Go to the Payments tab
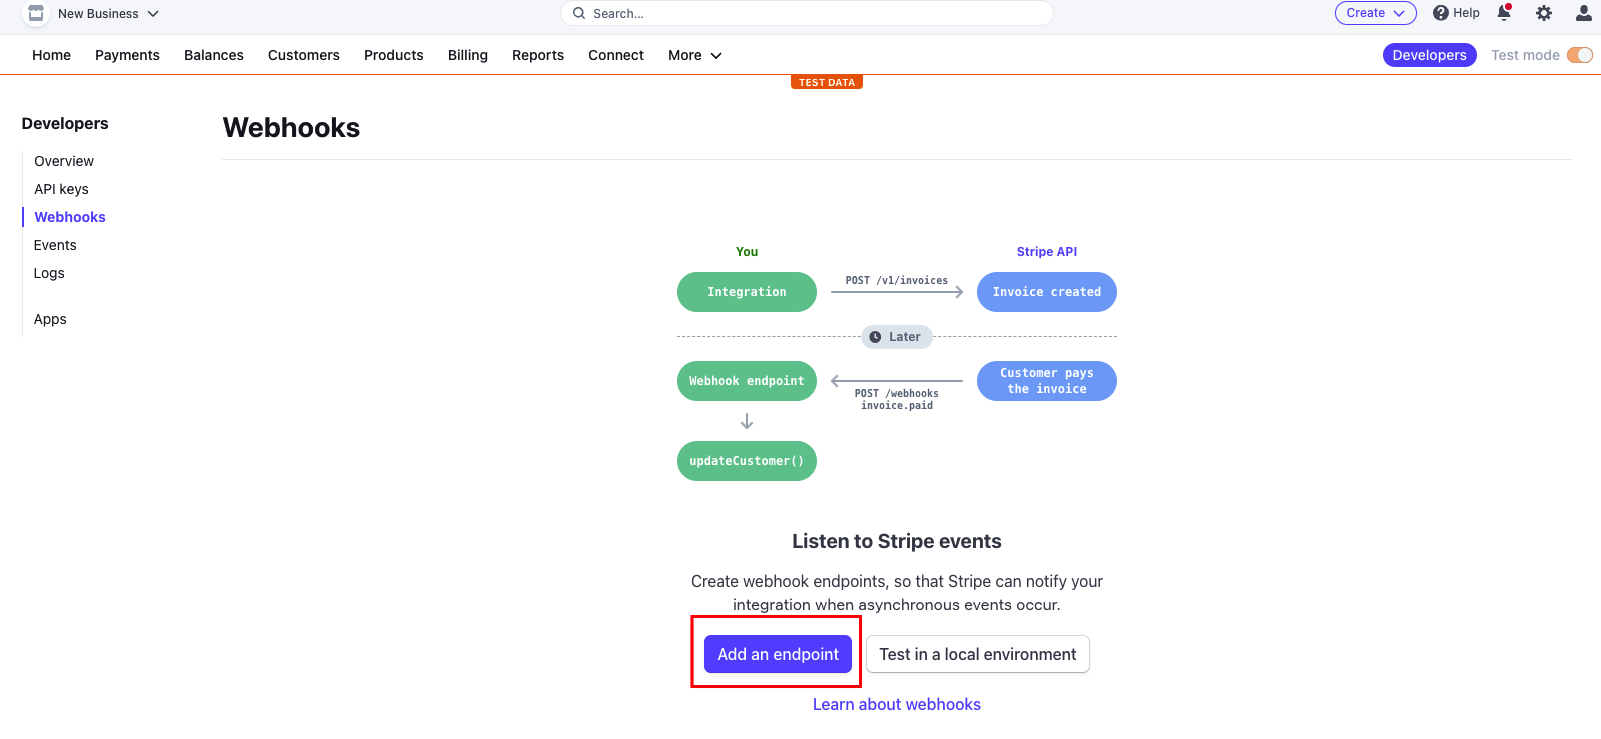Viewport: 1601px width, 739px height. pos(127,55)
